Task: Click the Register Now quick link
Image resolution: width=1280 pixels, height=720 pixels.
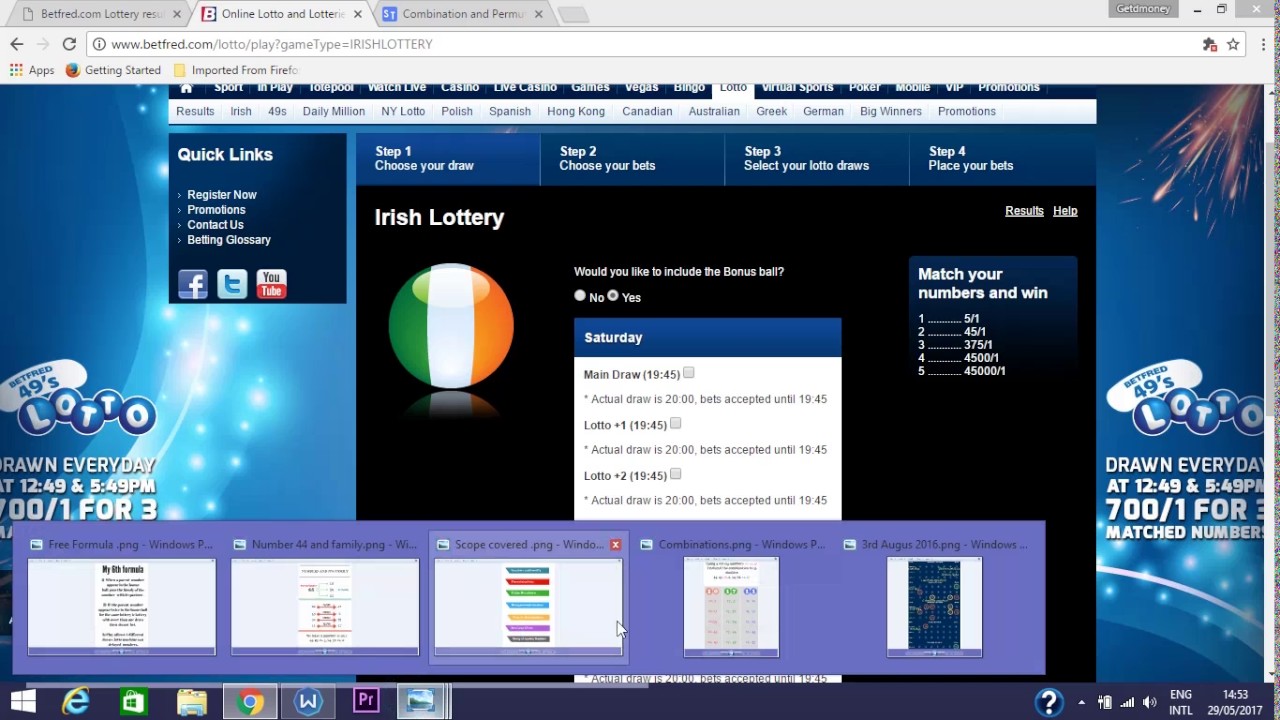Action: (222, 195)
